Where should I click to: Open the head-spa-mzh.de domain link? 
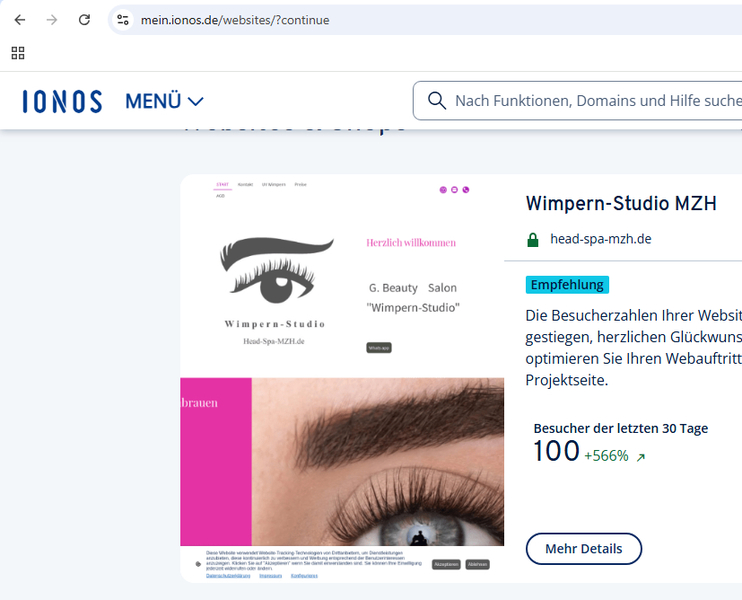pyautogui.click(x=600, y=239)
